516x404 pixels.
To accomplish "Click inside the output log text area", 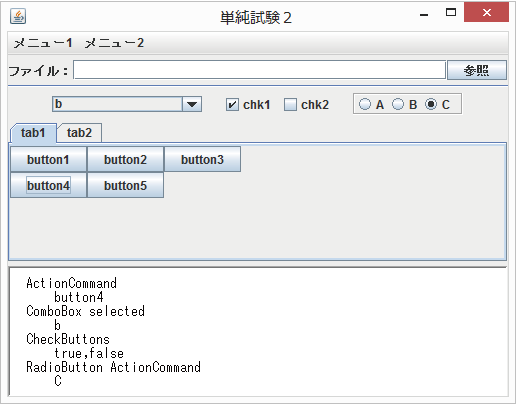I will pos(258,332).
